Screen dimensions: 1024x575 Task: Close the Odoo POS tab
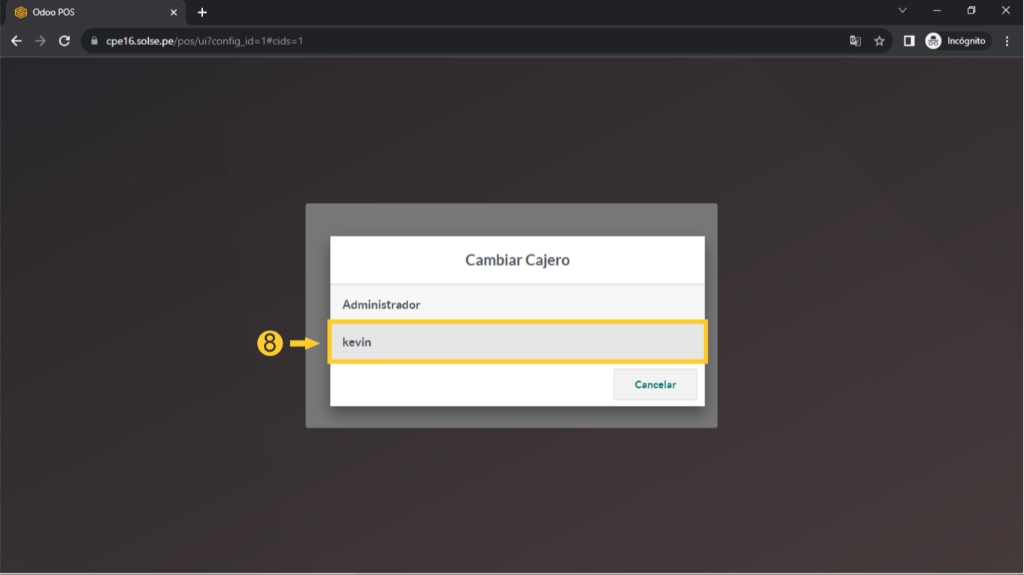click(x=174, y=12)
